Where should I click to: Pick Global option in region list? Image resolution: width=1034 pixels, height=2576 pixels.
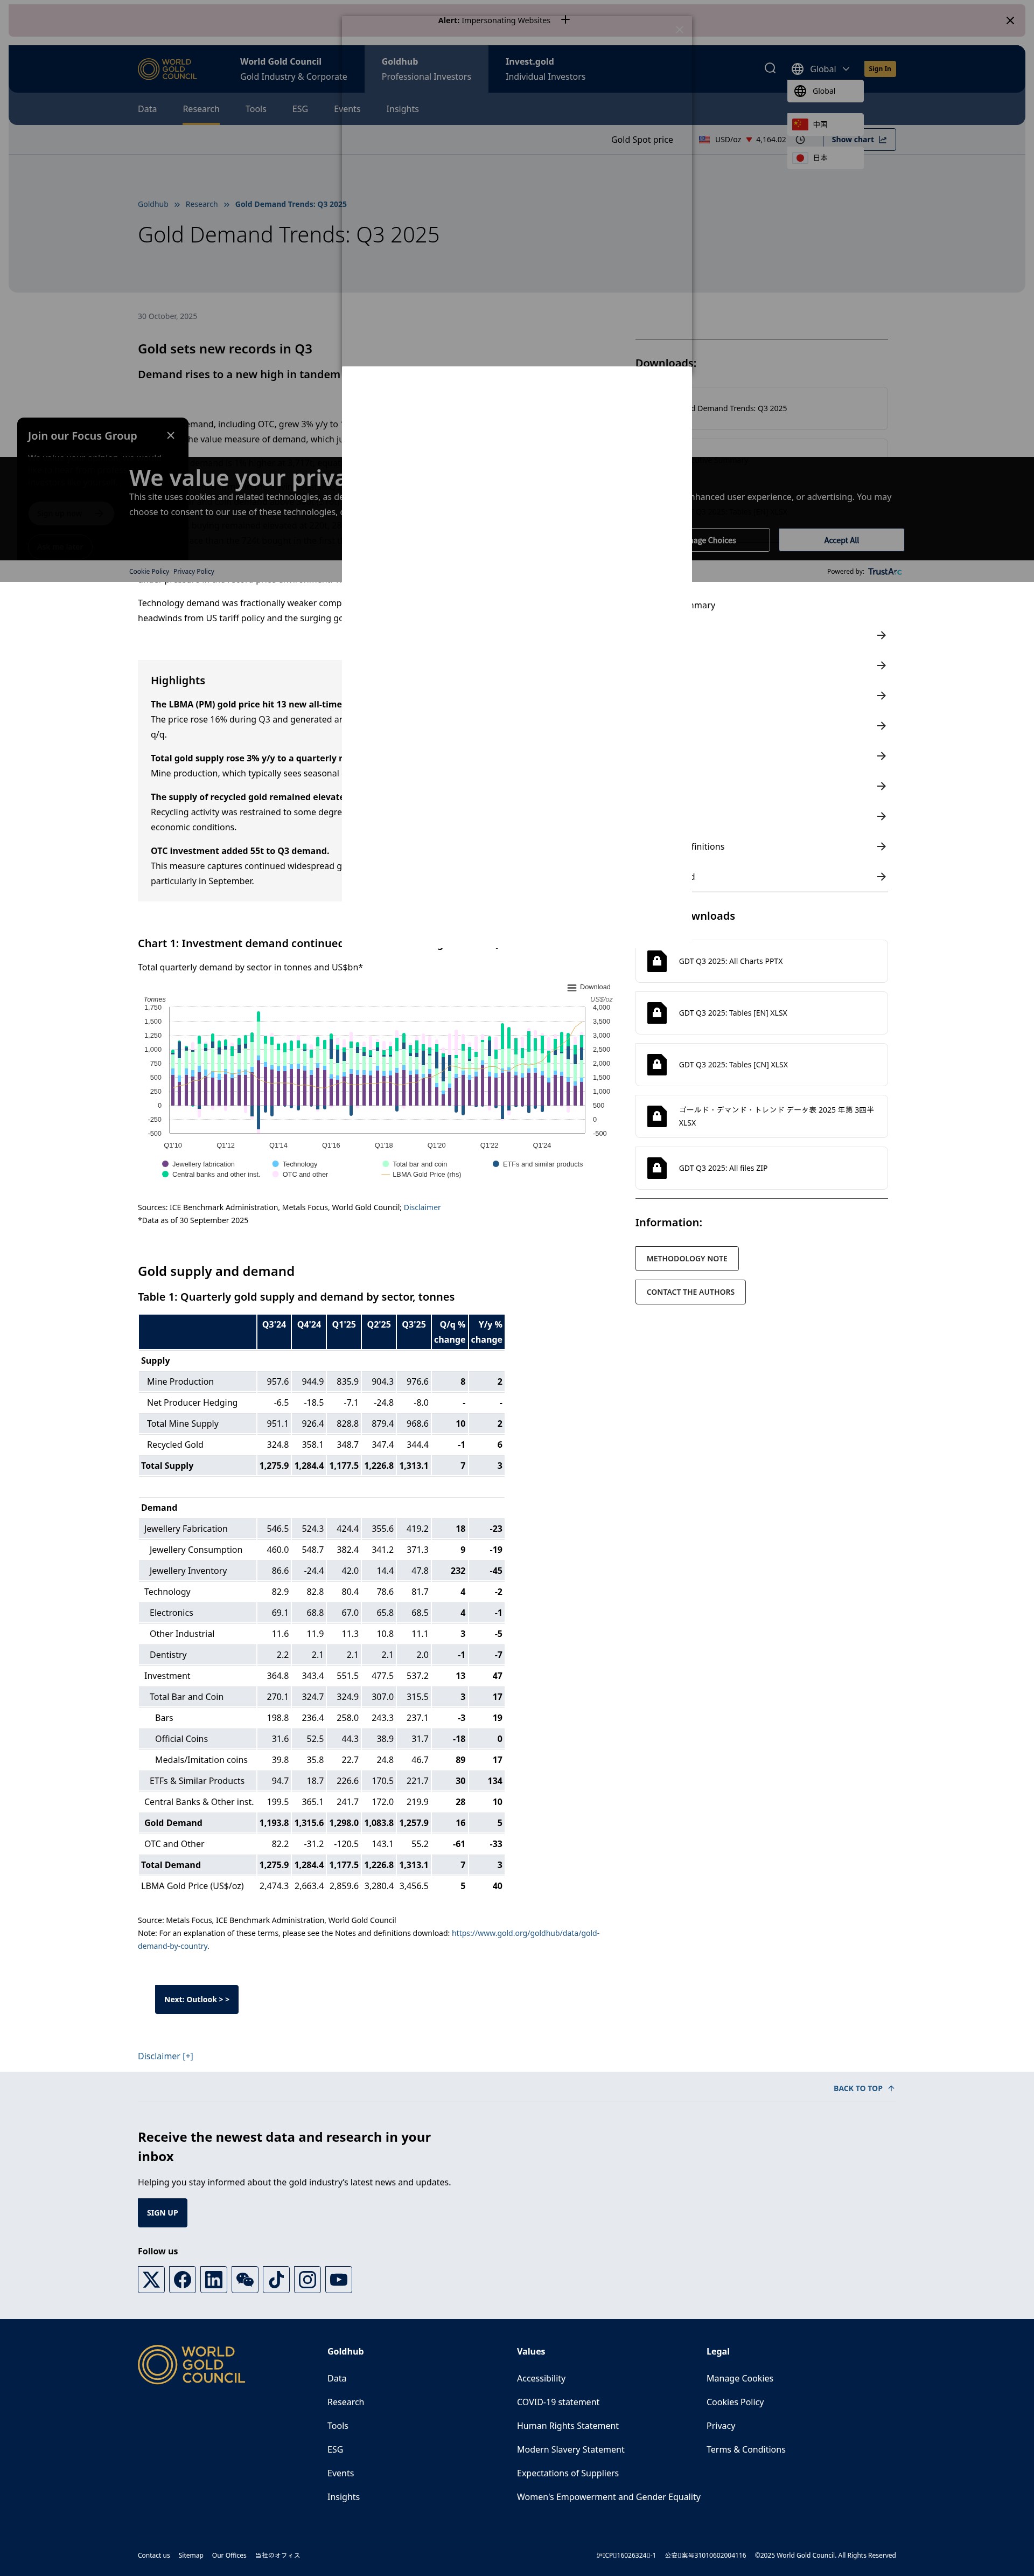825,91
